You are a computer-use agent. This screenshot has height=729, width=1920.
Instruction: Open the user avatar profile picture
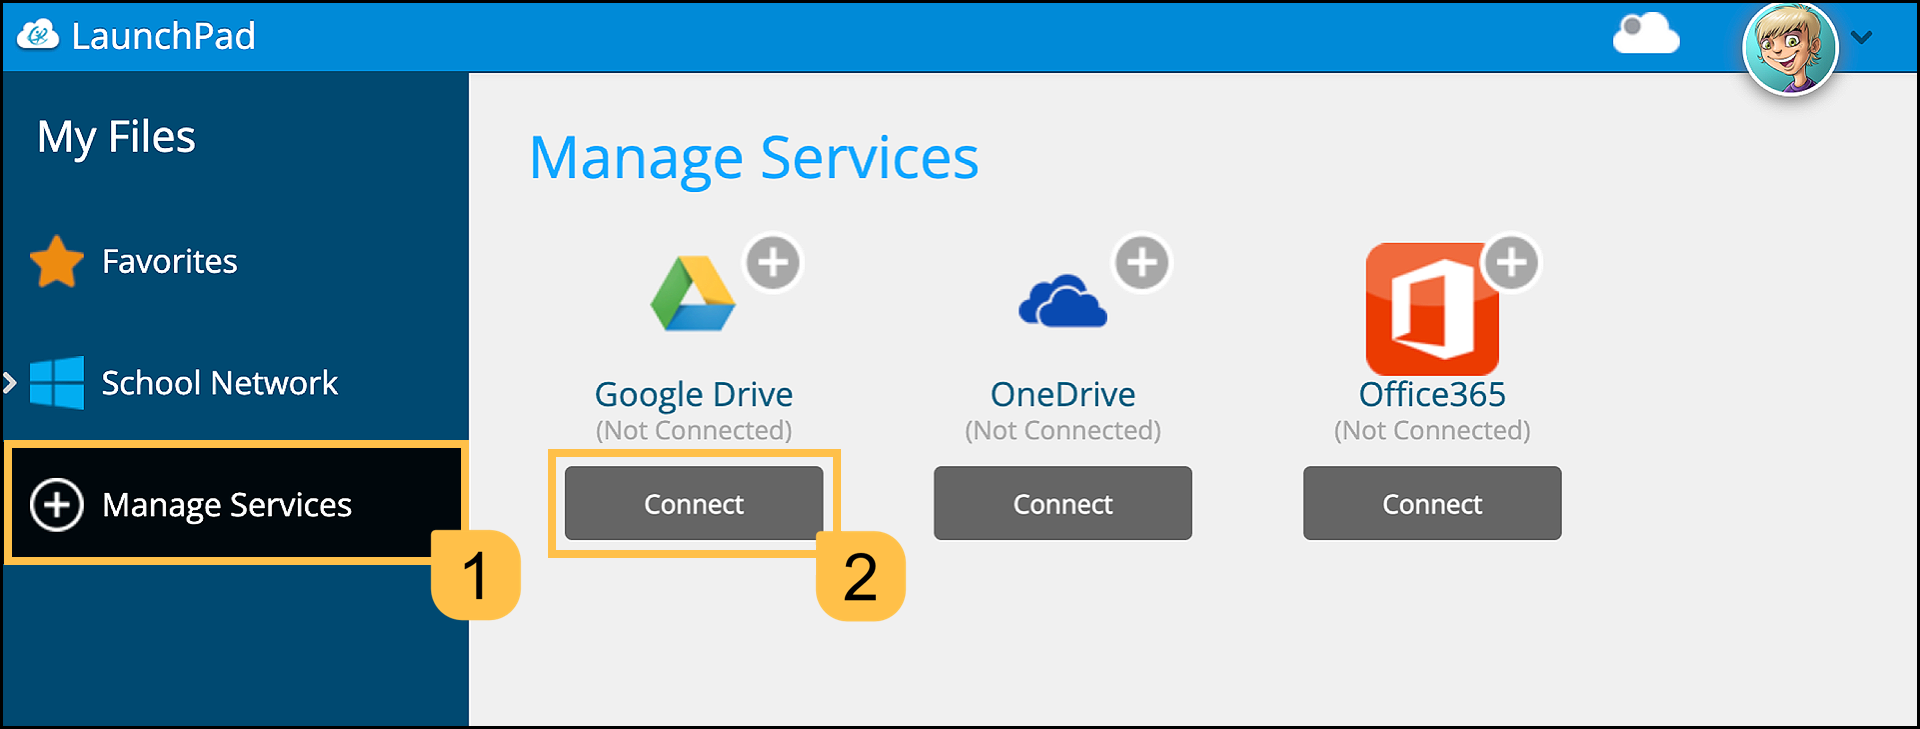click(1789, 48)
